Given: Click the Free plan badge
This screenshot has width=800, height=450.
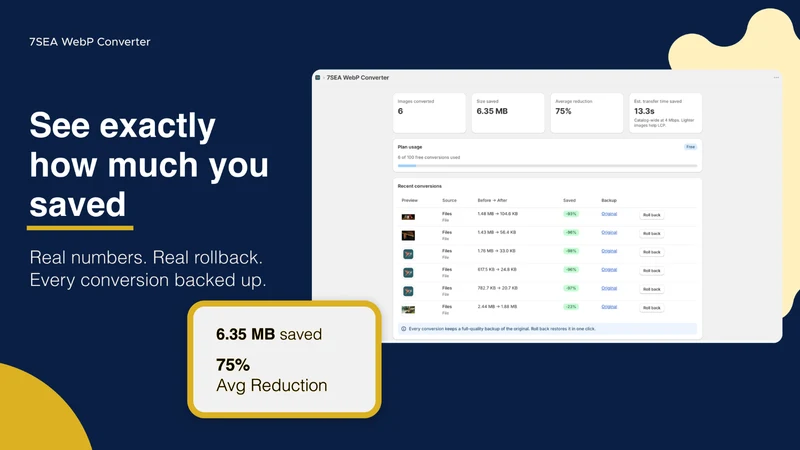Looking at the screenshot, I should click(x=690, y=147).
